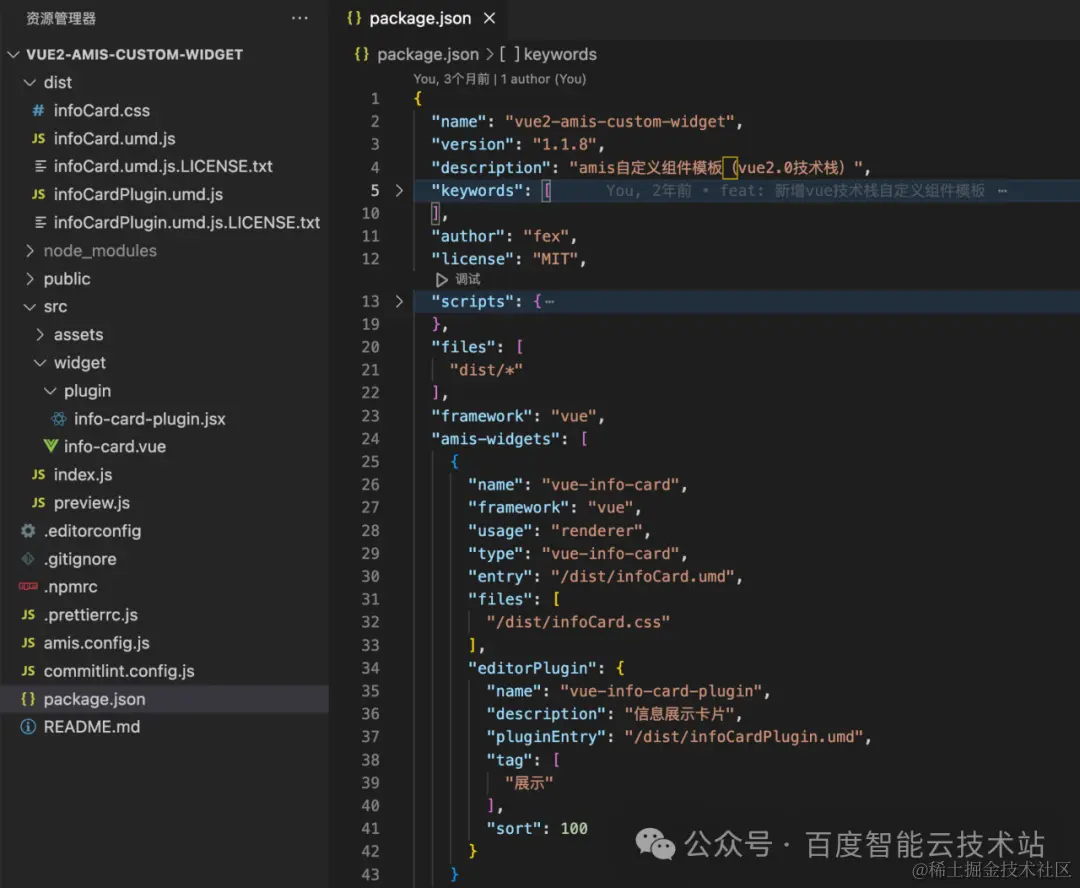Click the "MIT" license value
The height and width of the screenshot is (888, 1080).
click(x=555, y=259)
